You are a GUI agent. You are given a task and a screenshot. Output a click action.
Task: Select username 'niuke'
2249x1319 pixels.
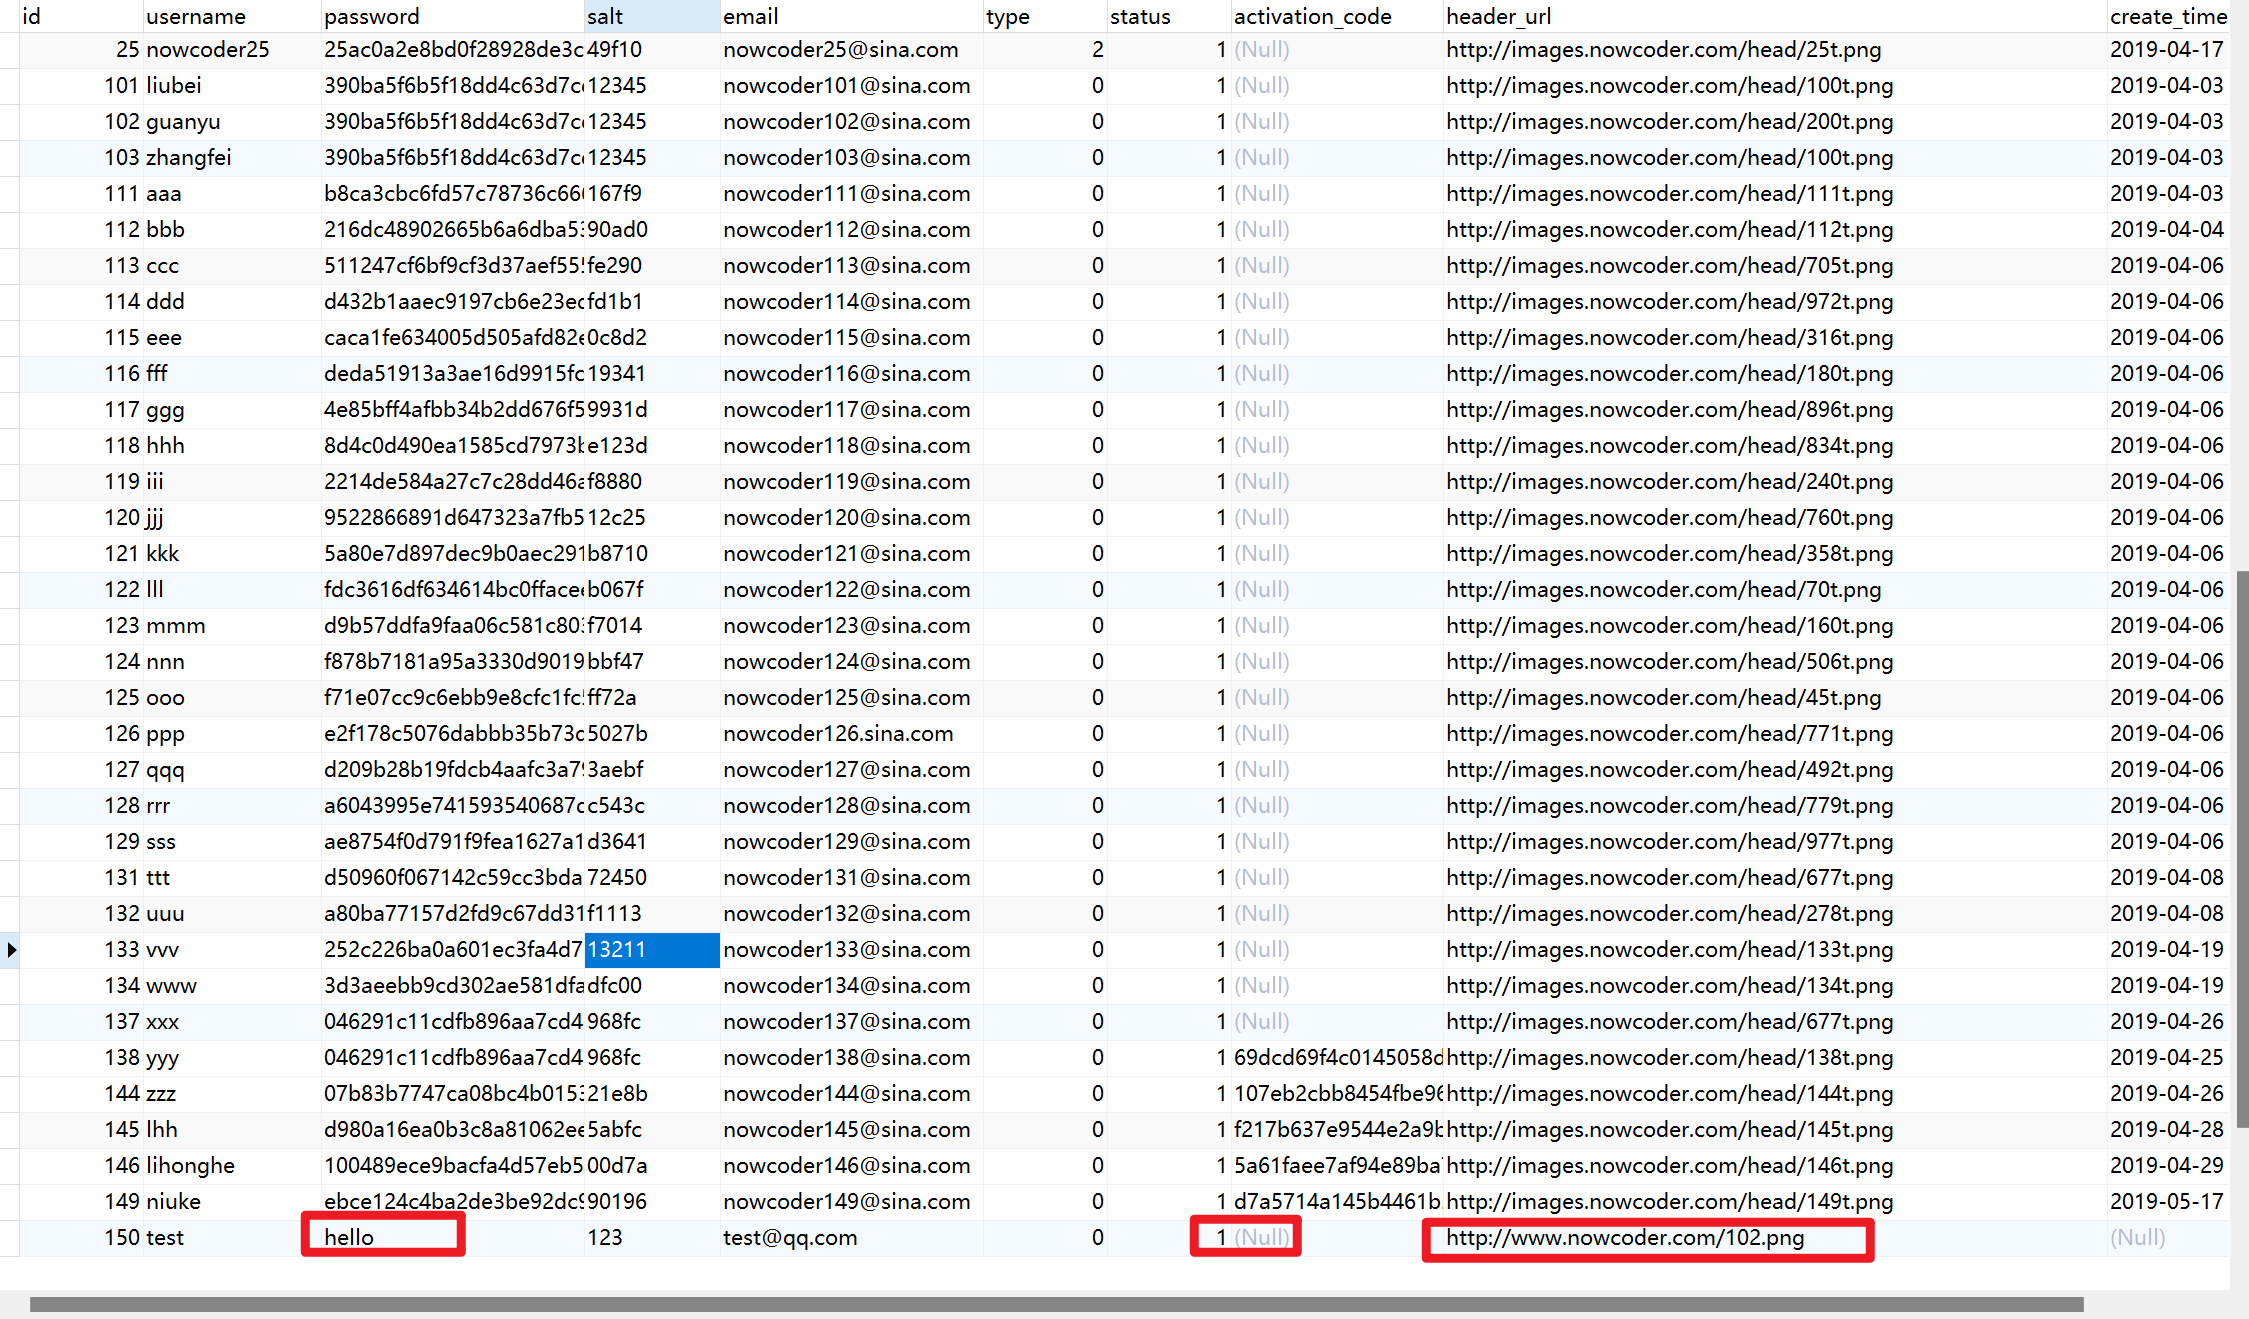[x=174, y=1202]
